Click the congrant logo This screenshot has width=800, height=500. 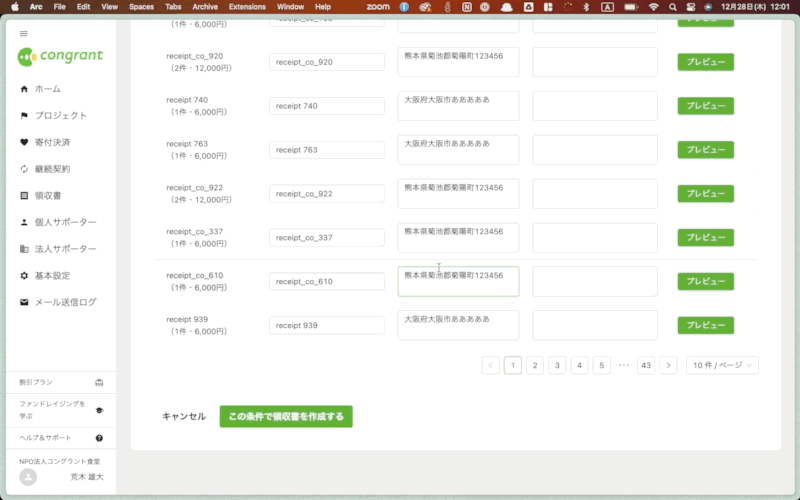point(60,56)
